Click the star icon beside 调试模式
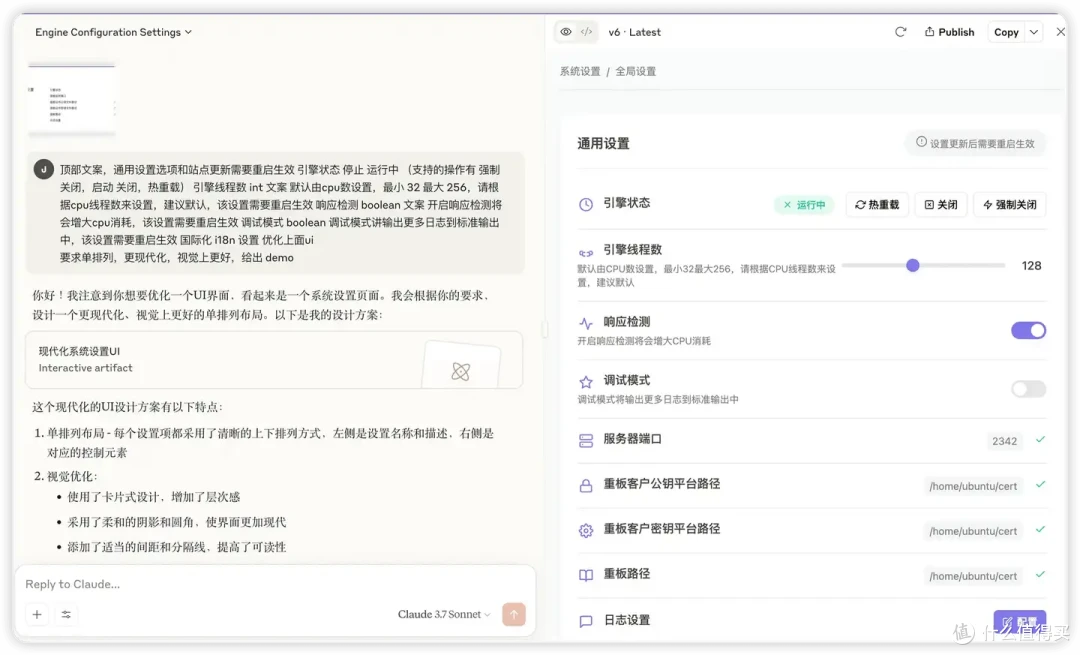 pos(585,382)
